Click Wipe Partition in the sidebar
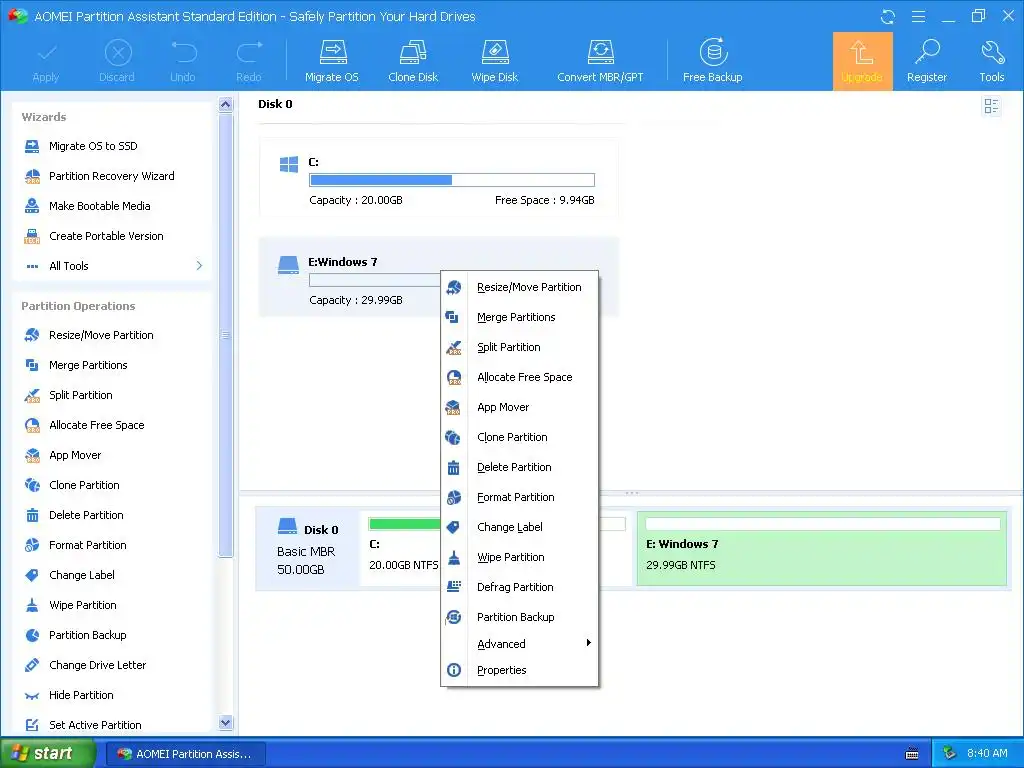 (83, 605)
